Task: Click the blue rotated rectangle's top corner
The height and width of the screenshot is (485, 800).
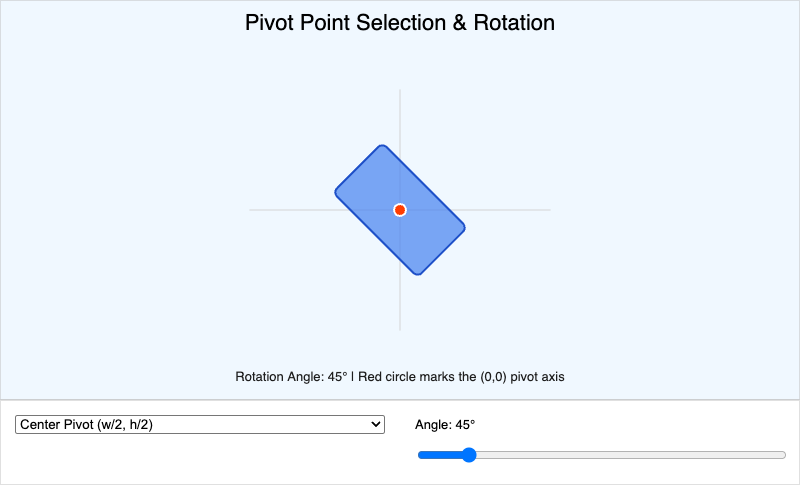Action: (x=382, y=147)
